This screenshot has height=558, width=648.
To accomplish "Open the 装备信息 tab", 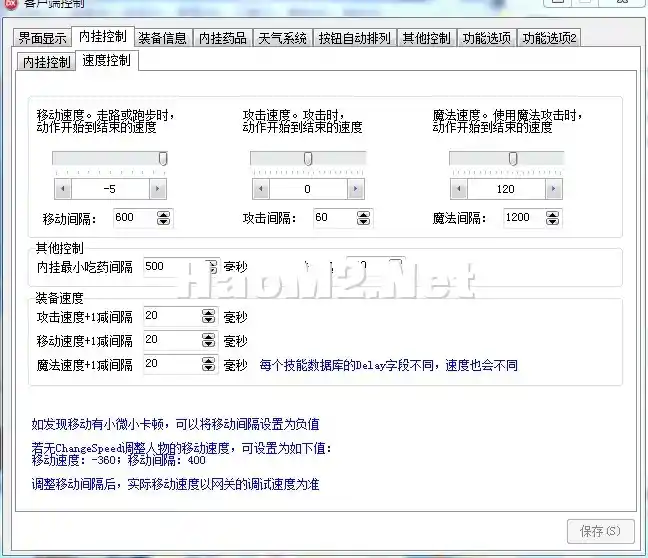I will (x=162, y=38).
